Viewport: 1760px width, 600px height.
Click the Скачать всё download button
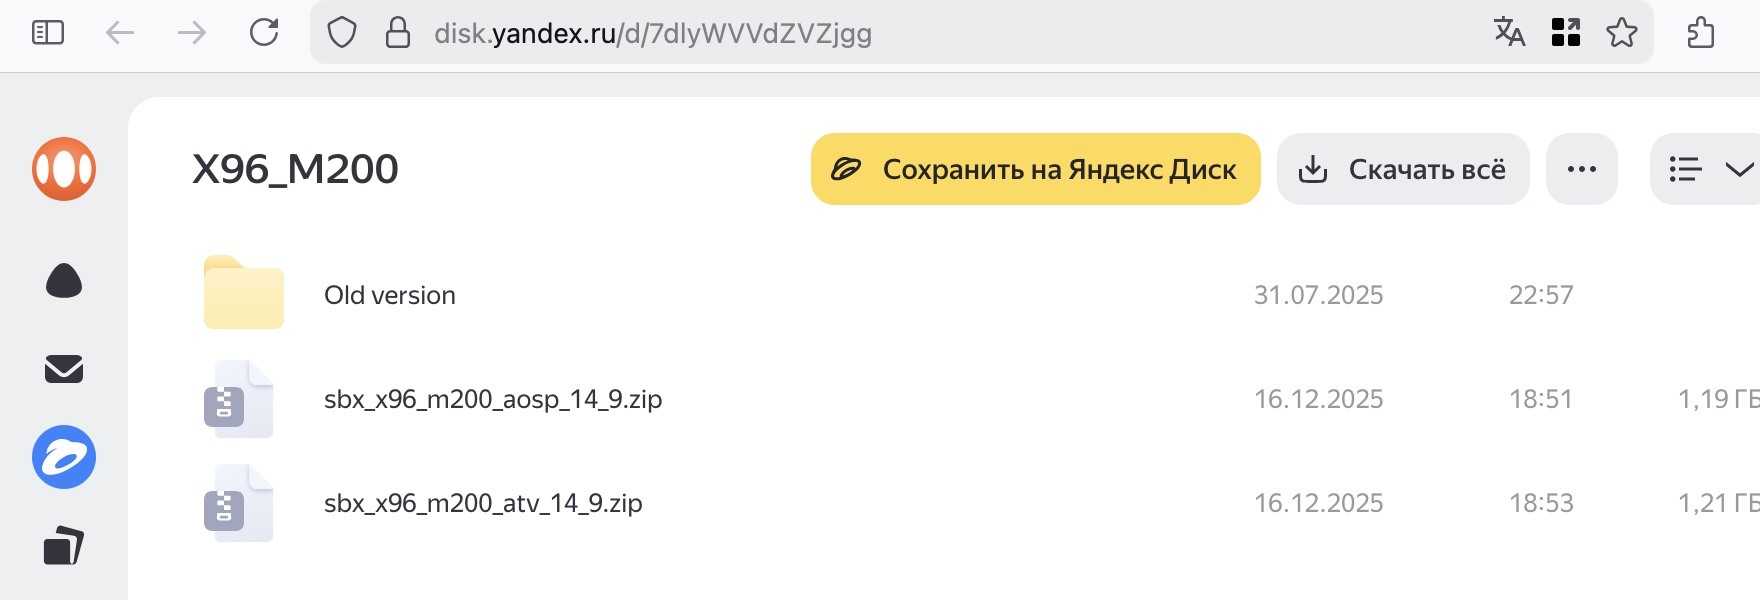pyautogui.click(x=1402, y=169)
